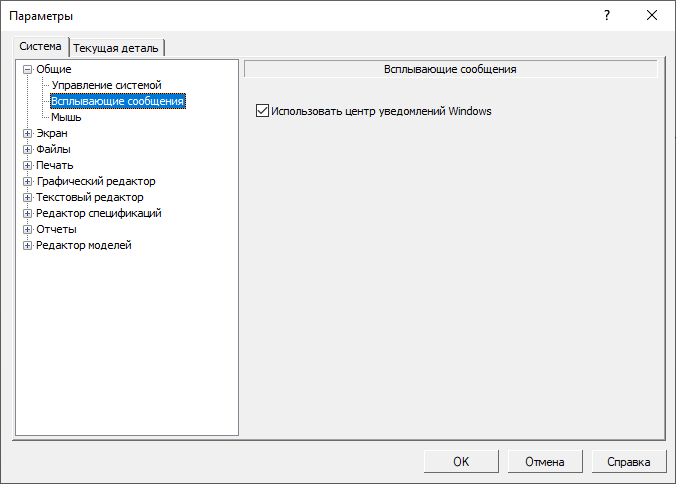This screenshot has width=676, height=484.
Task: Expand the Редактор спецификаций node
Action: [x=28, y=214]
